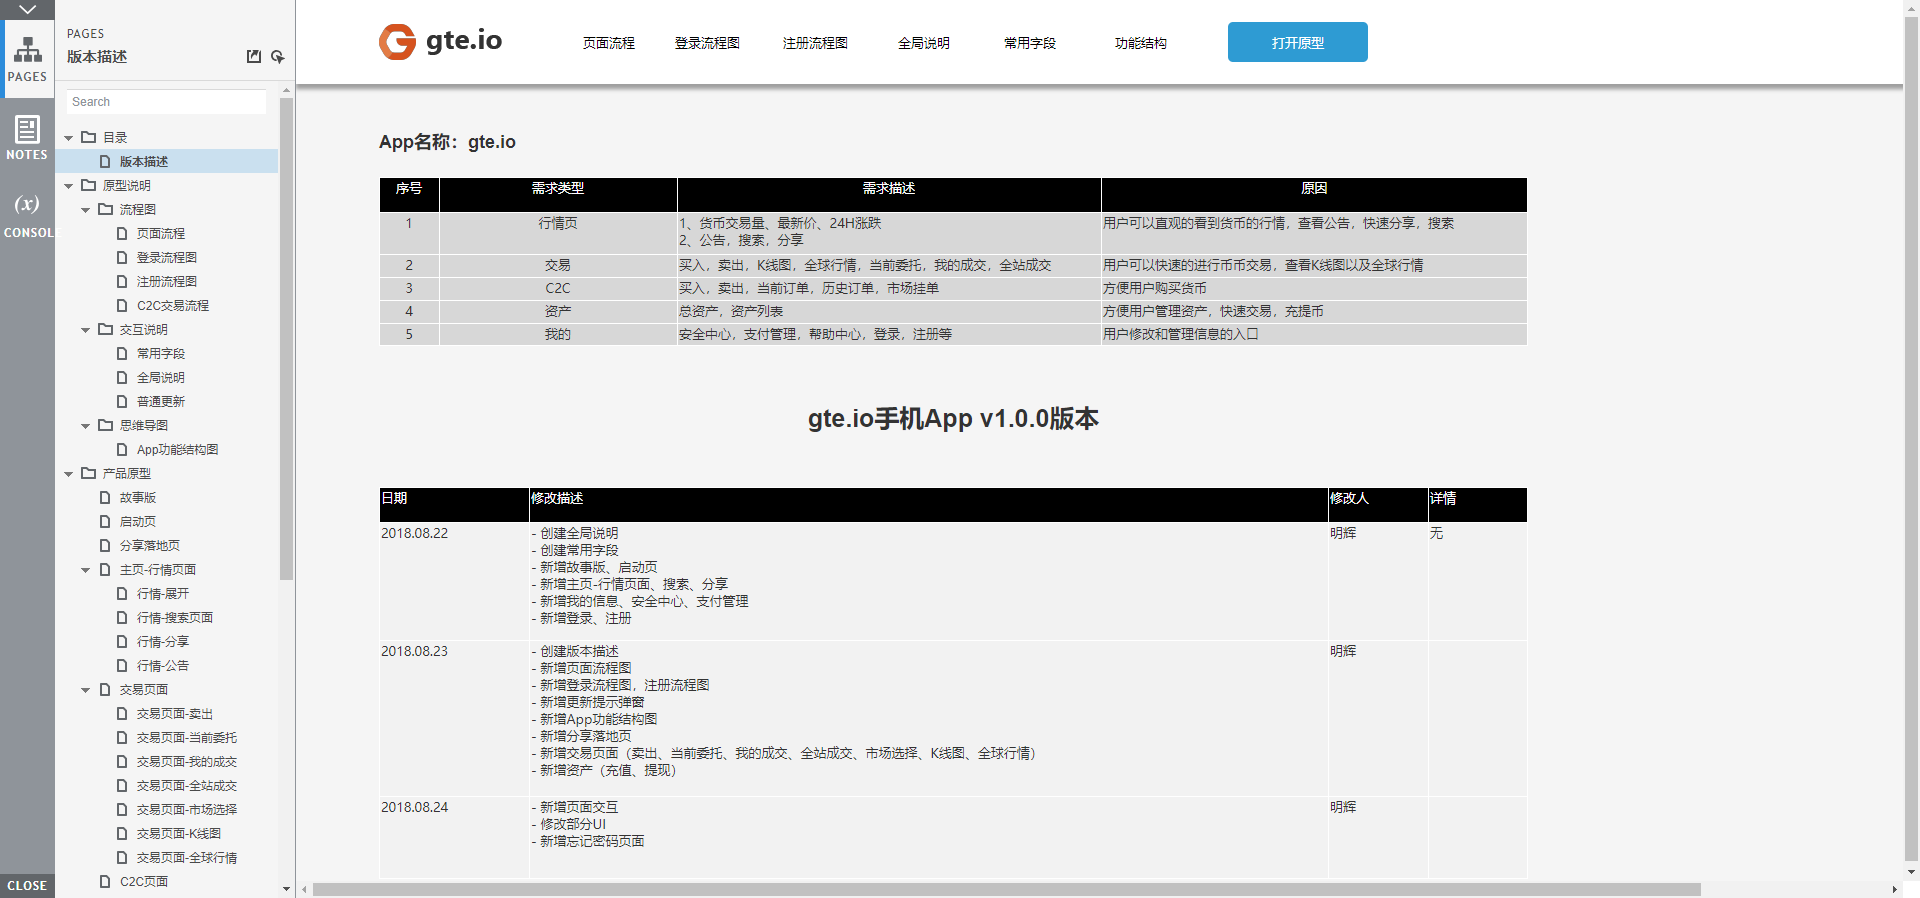
Task: Open 注册流程图 in top navigation
Action: point(815,43)
